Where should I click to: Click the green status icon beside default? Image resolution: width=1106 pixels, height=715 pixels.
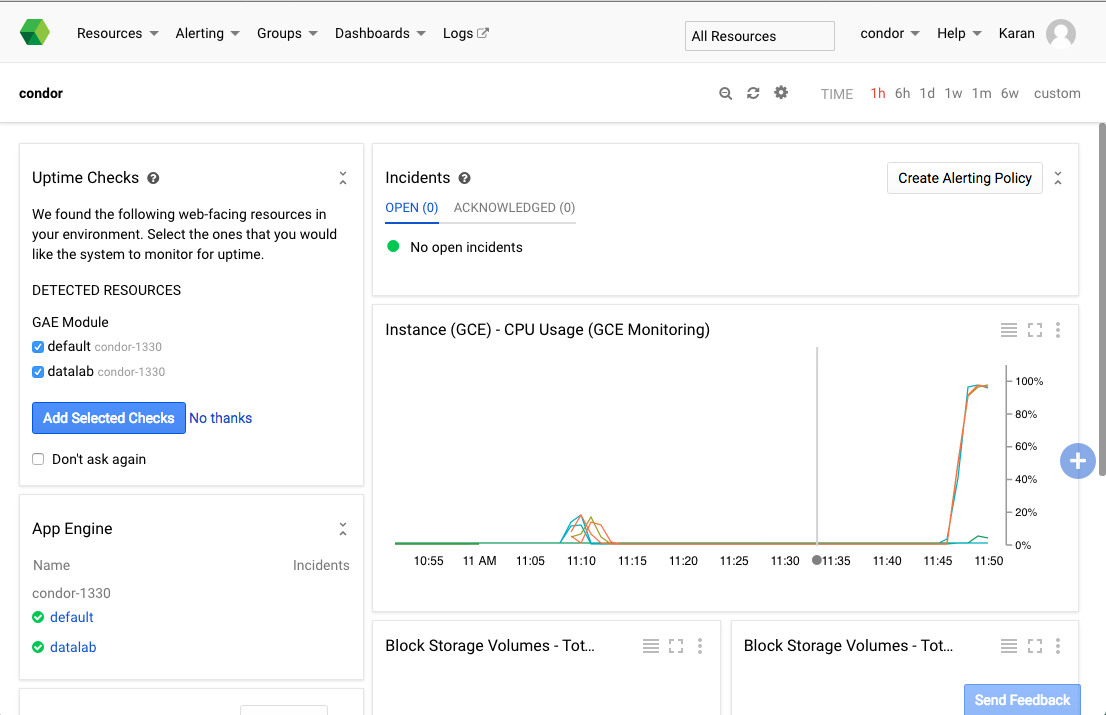coord(38,617)
